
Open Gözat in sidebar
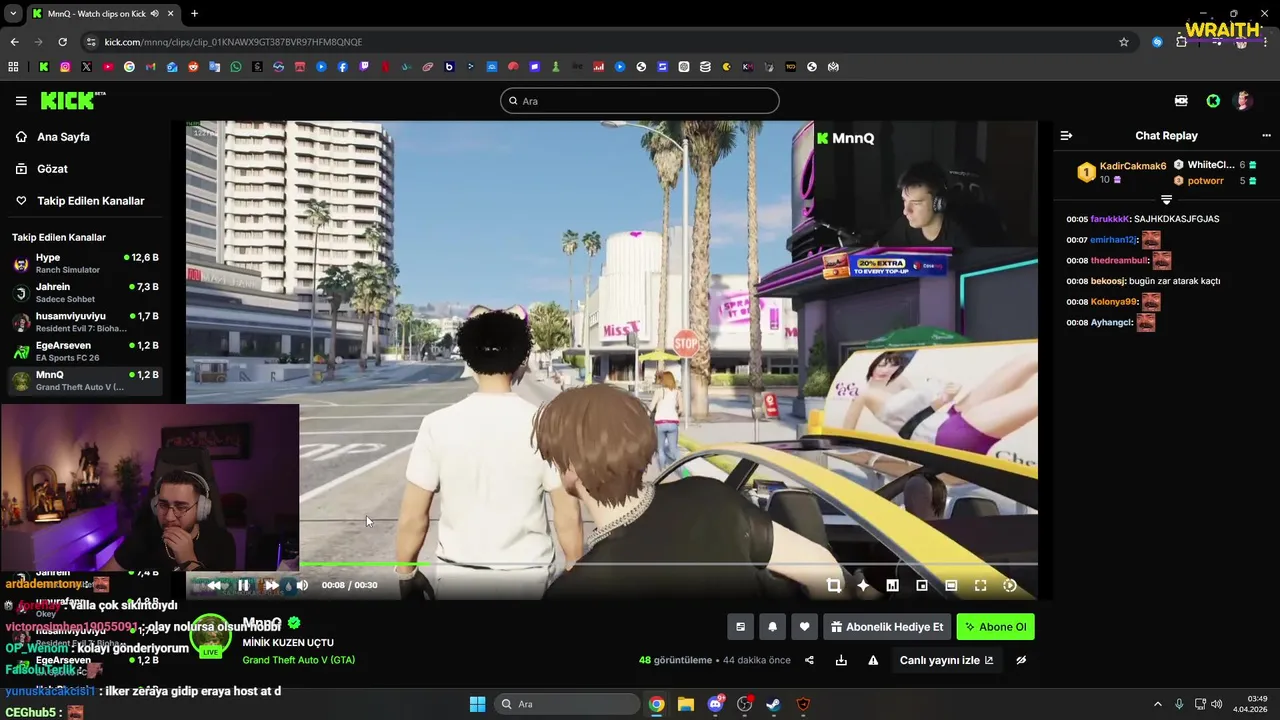[52, 169]
